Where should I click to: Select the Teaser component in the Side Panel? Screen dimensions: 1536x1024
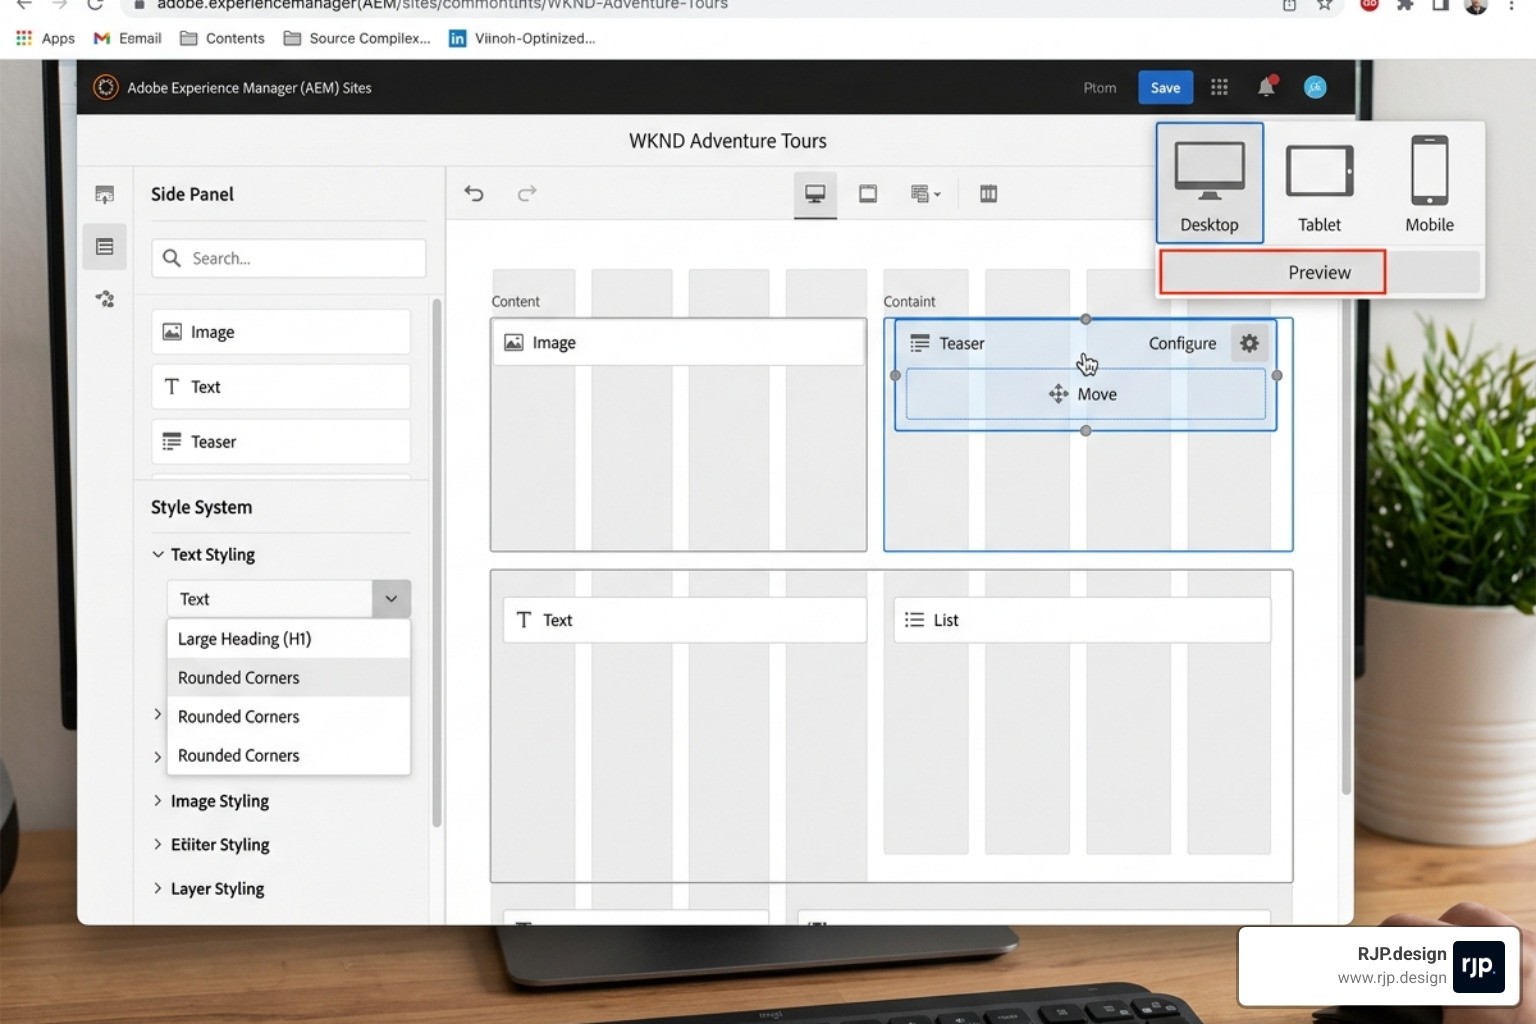pyautogui.click(x=281, y=442)
